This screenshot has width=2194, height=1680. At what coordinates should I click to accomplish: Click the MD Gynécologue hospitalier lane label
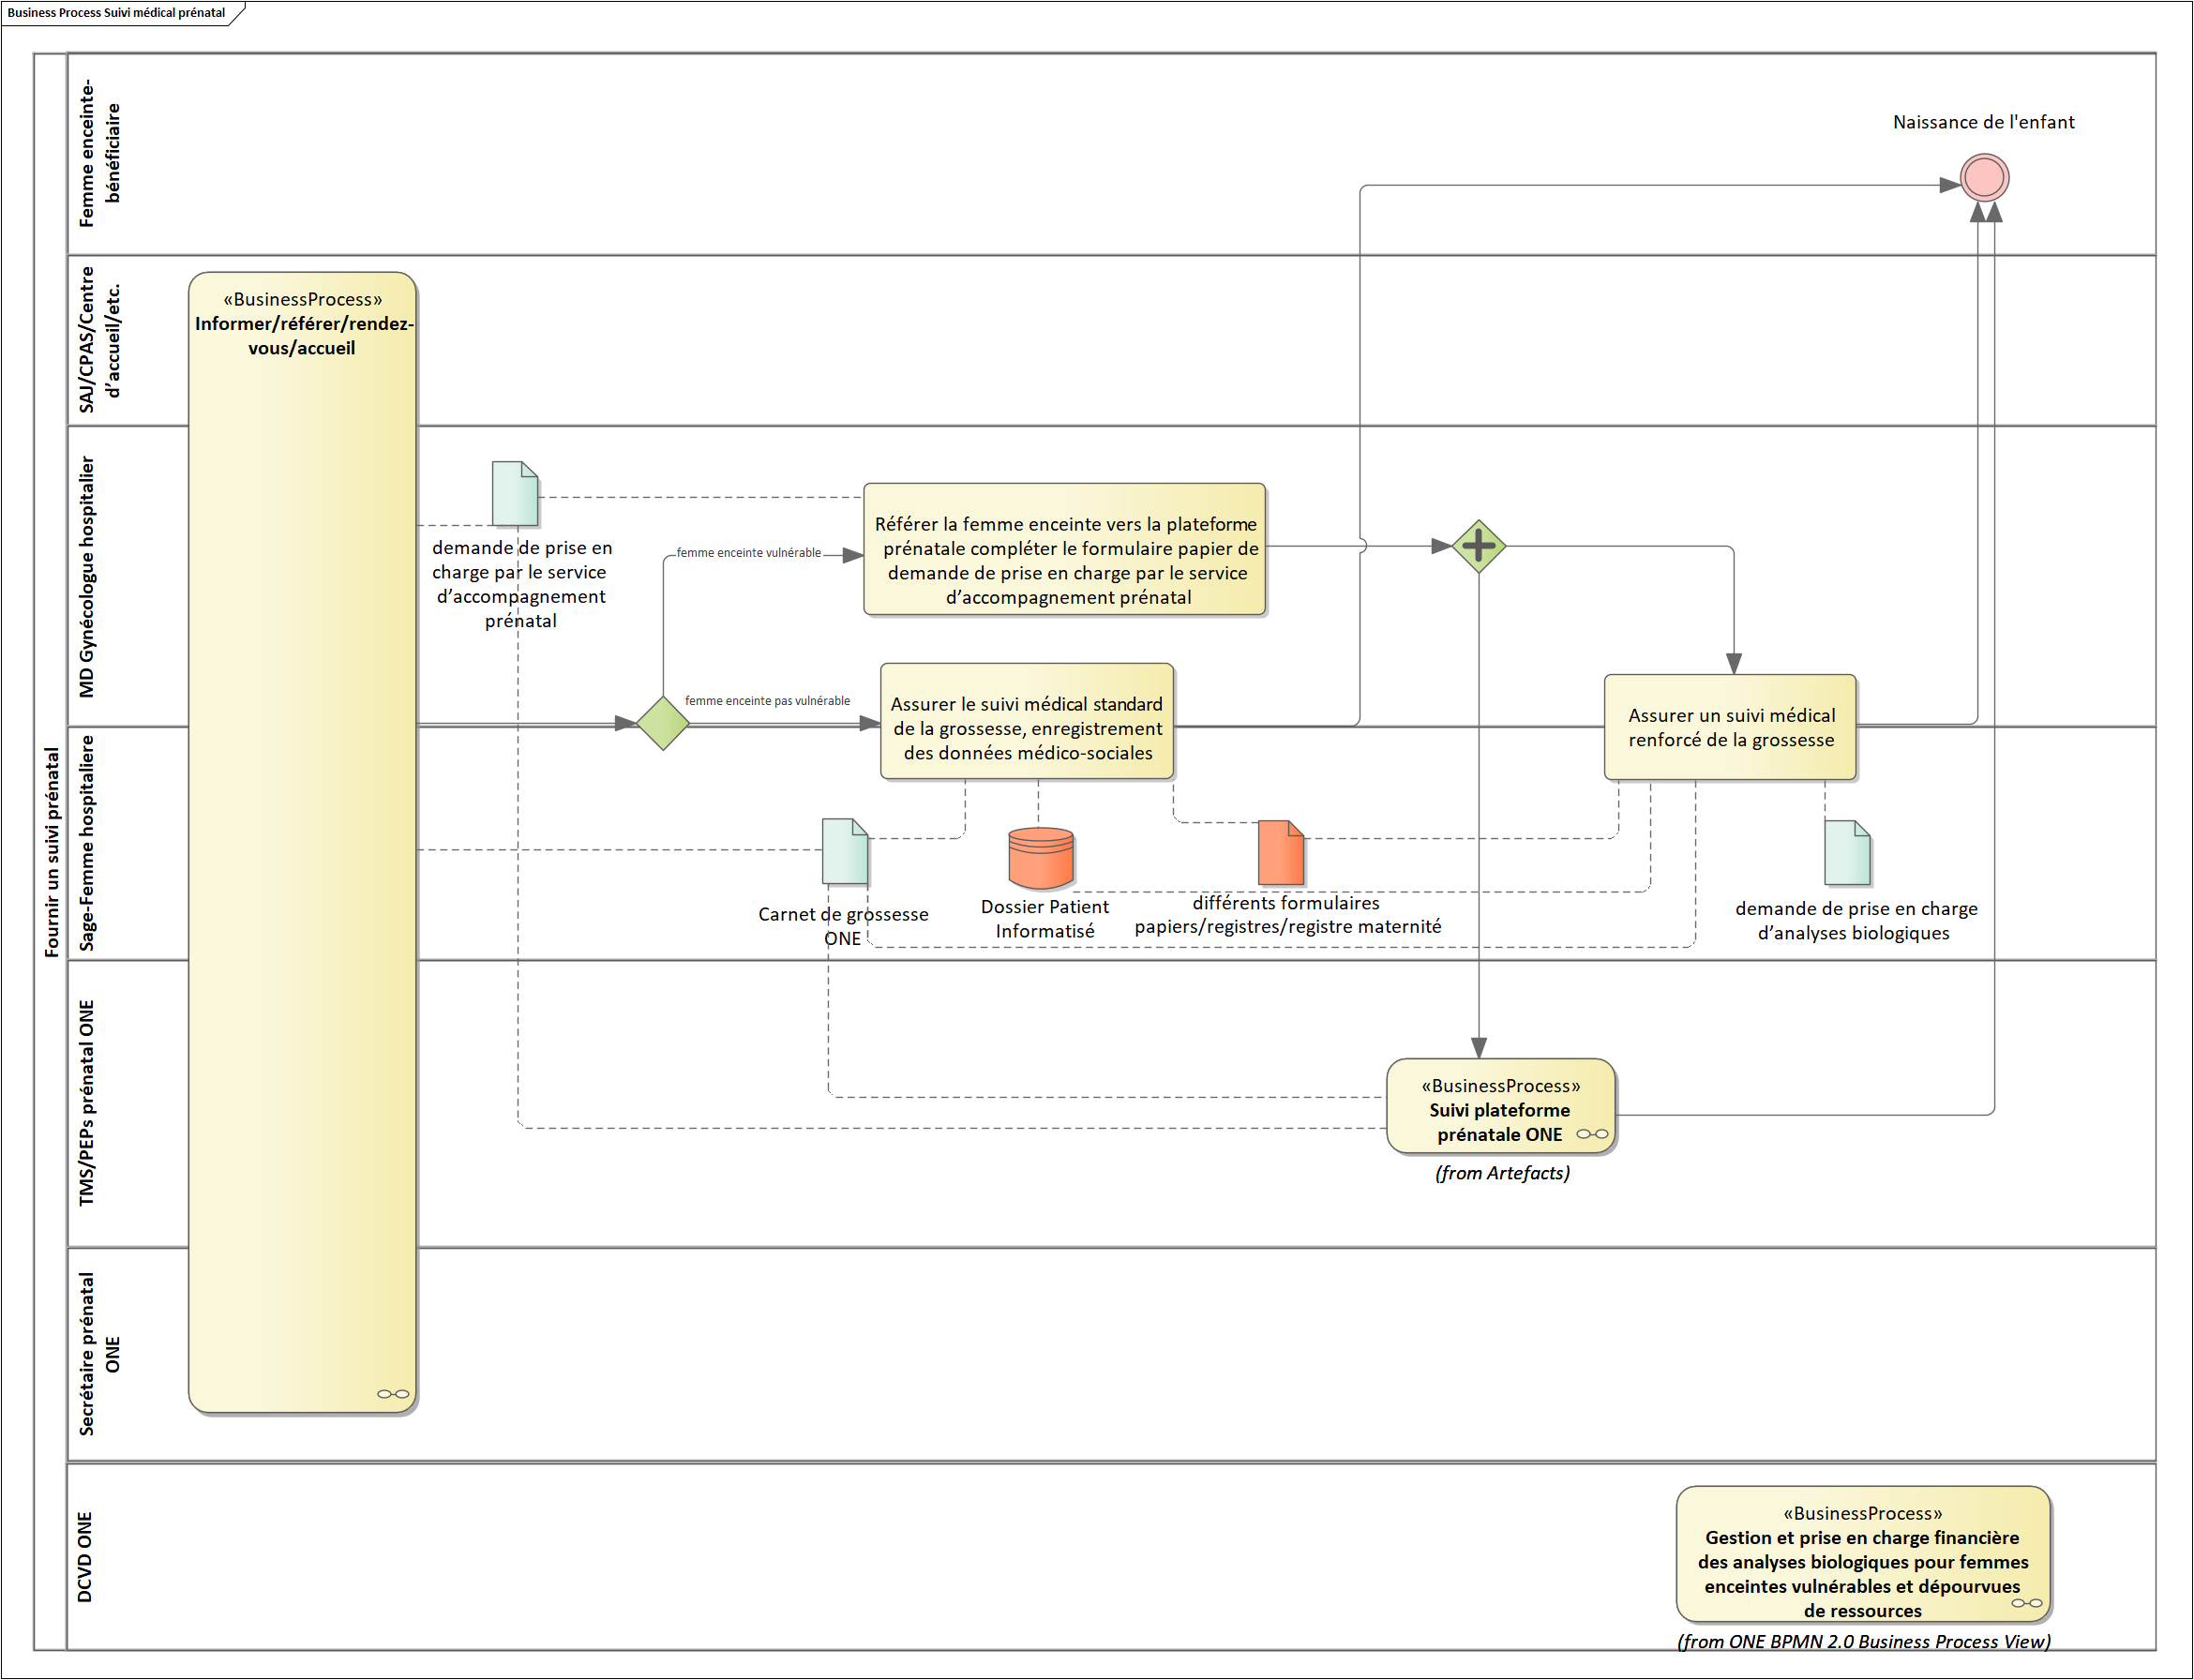[88, 577]
